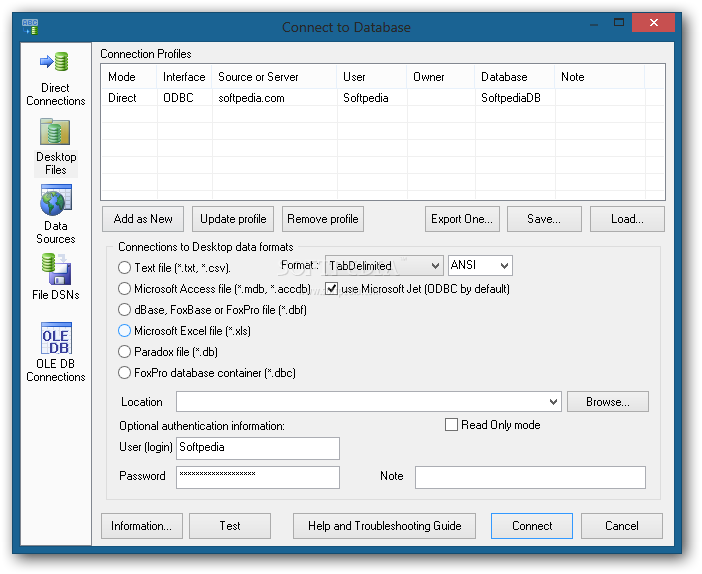Click Save... profiles button
702x574 pixels.
(544, 219)
